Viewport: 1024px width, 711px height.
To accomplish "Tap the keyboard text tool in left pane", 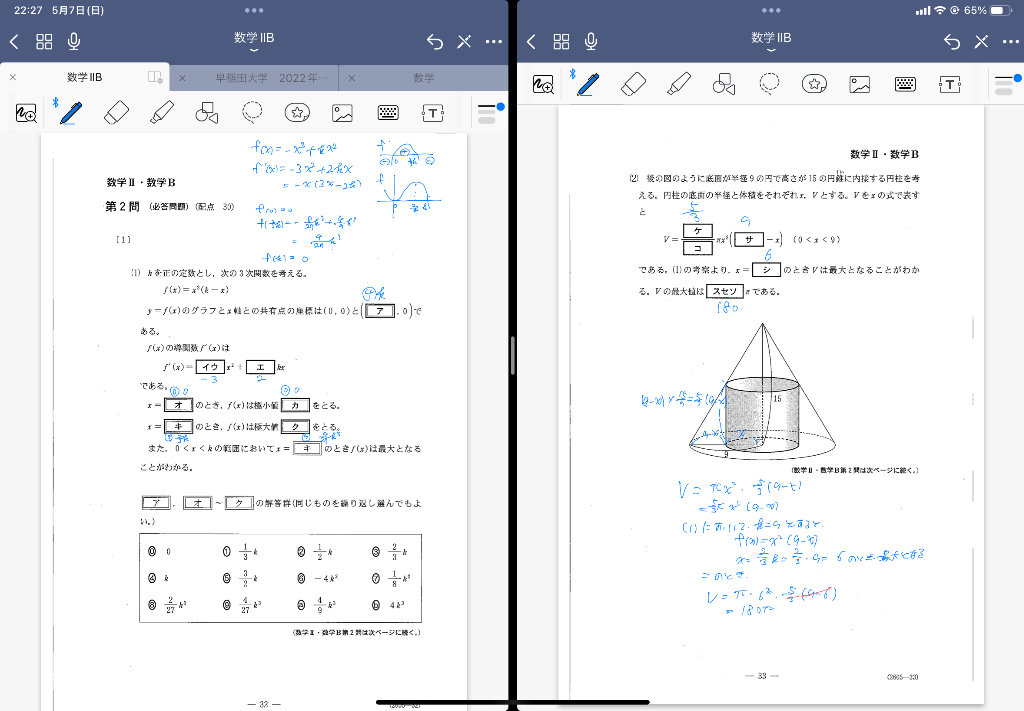I will (x=389, y=113).
